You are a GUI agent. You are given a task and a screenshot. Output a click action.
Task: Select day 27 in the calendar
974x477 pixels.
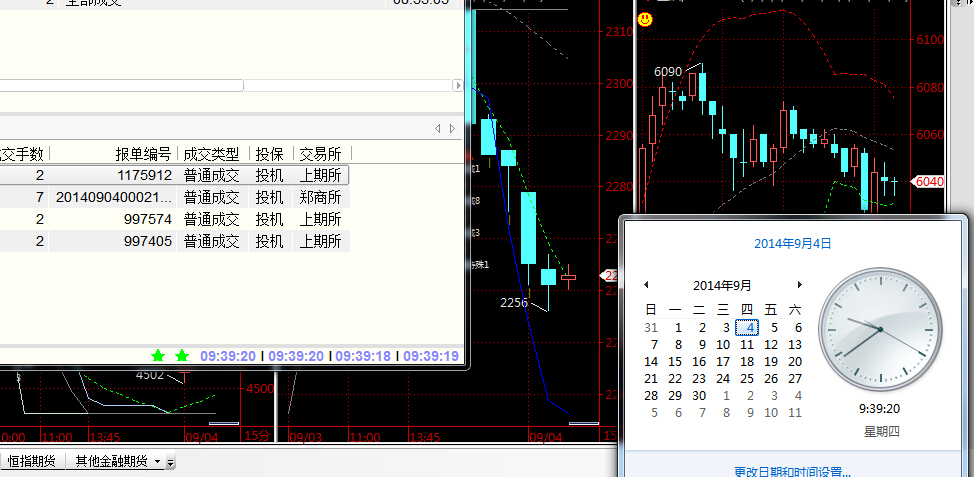coord(795,378)
